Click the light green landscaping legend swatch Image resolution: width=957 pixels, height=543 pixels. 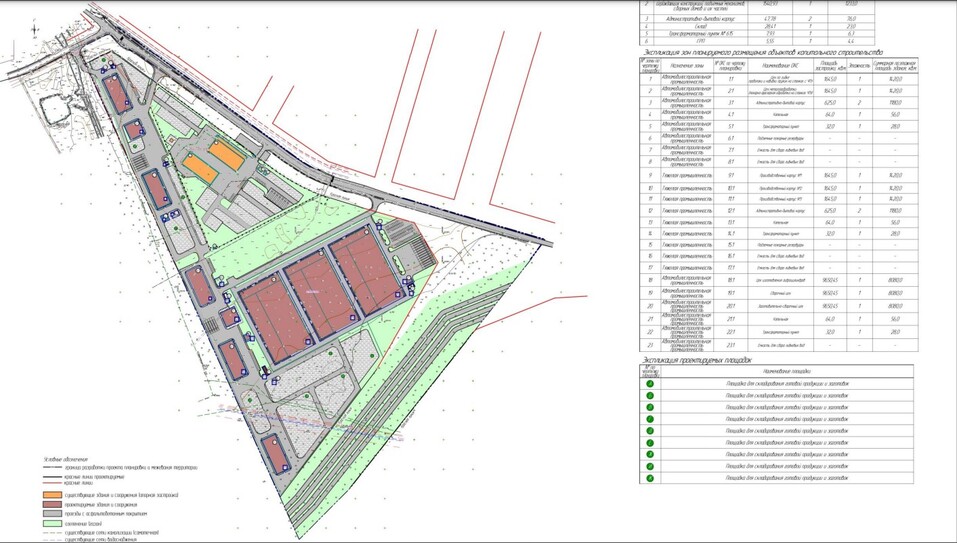[x=51, y=523]
